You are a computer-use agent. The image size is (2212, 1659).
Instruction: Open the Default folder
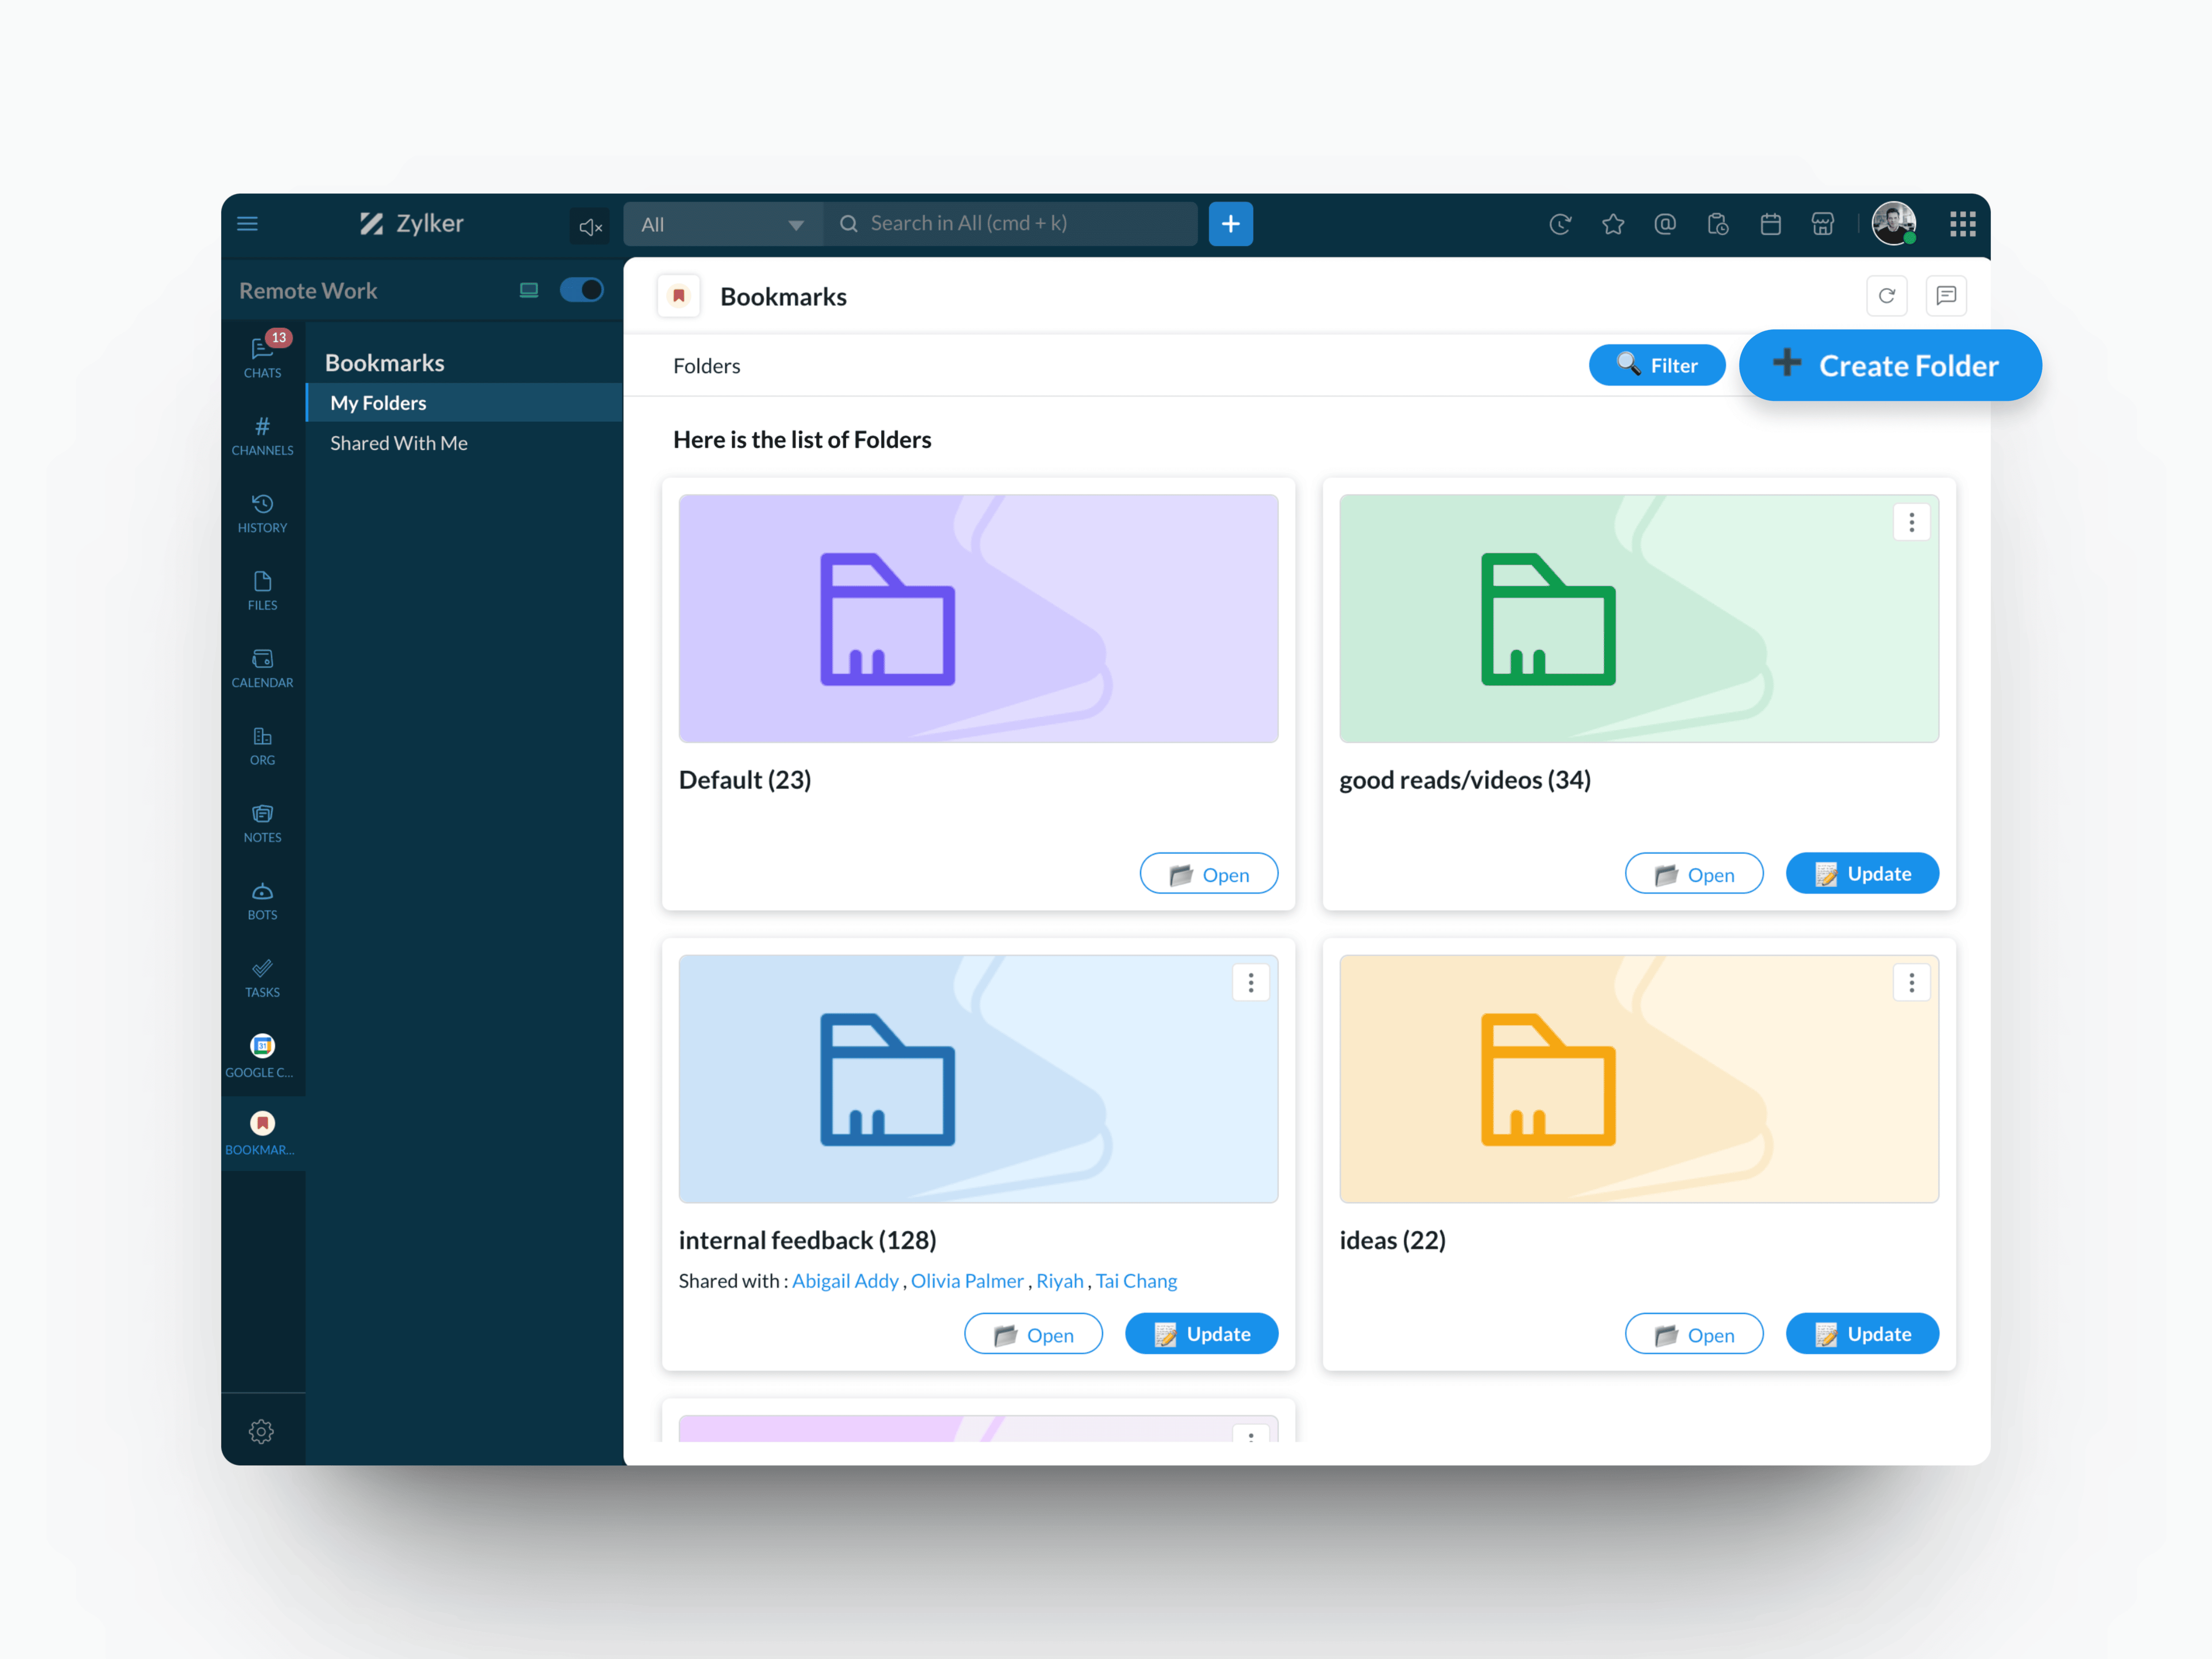pyautogui.click(x=1208, y=874)
